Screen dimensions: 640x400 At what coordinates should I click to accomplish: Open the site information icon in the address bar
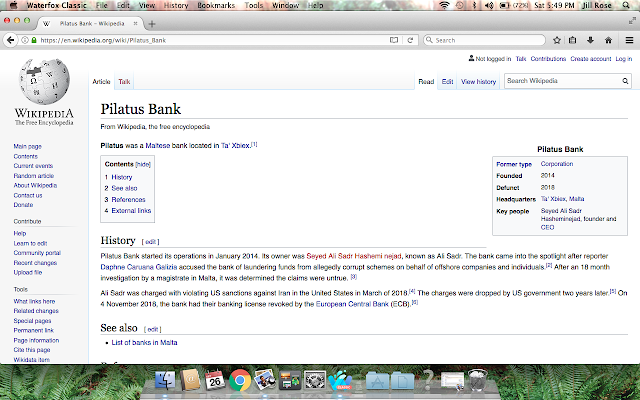[25, 40]
